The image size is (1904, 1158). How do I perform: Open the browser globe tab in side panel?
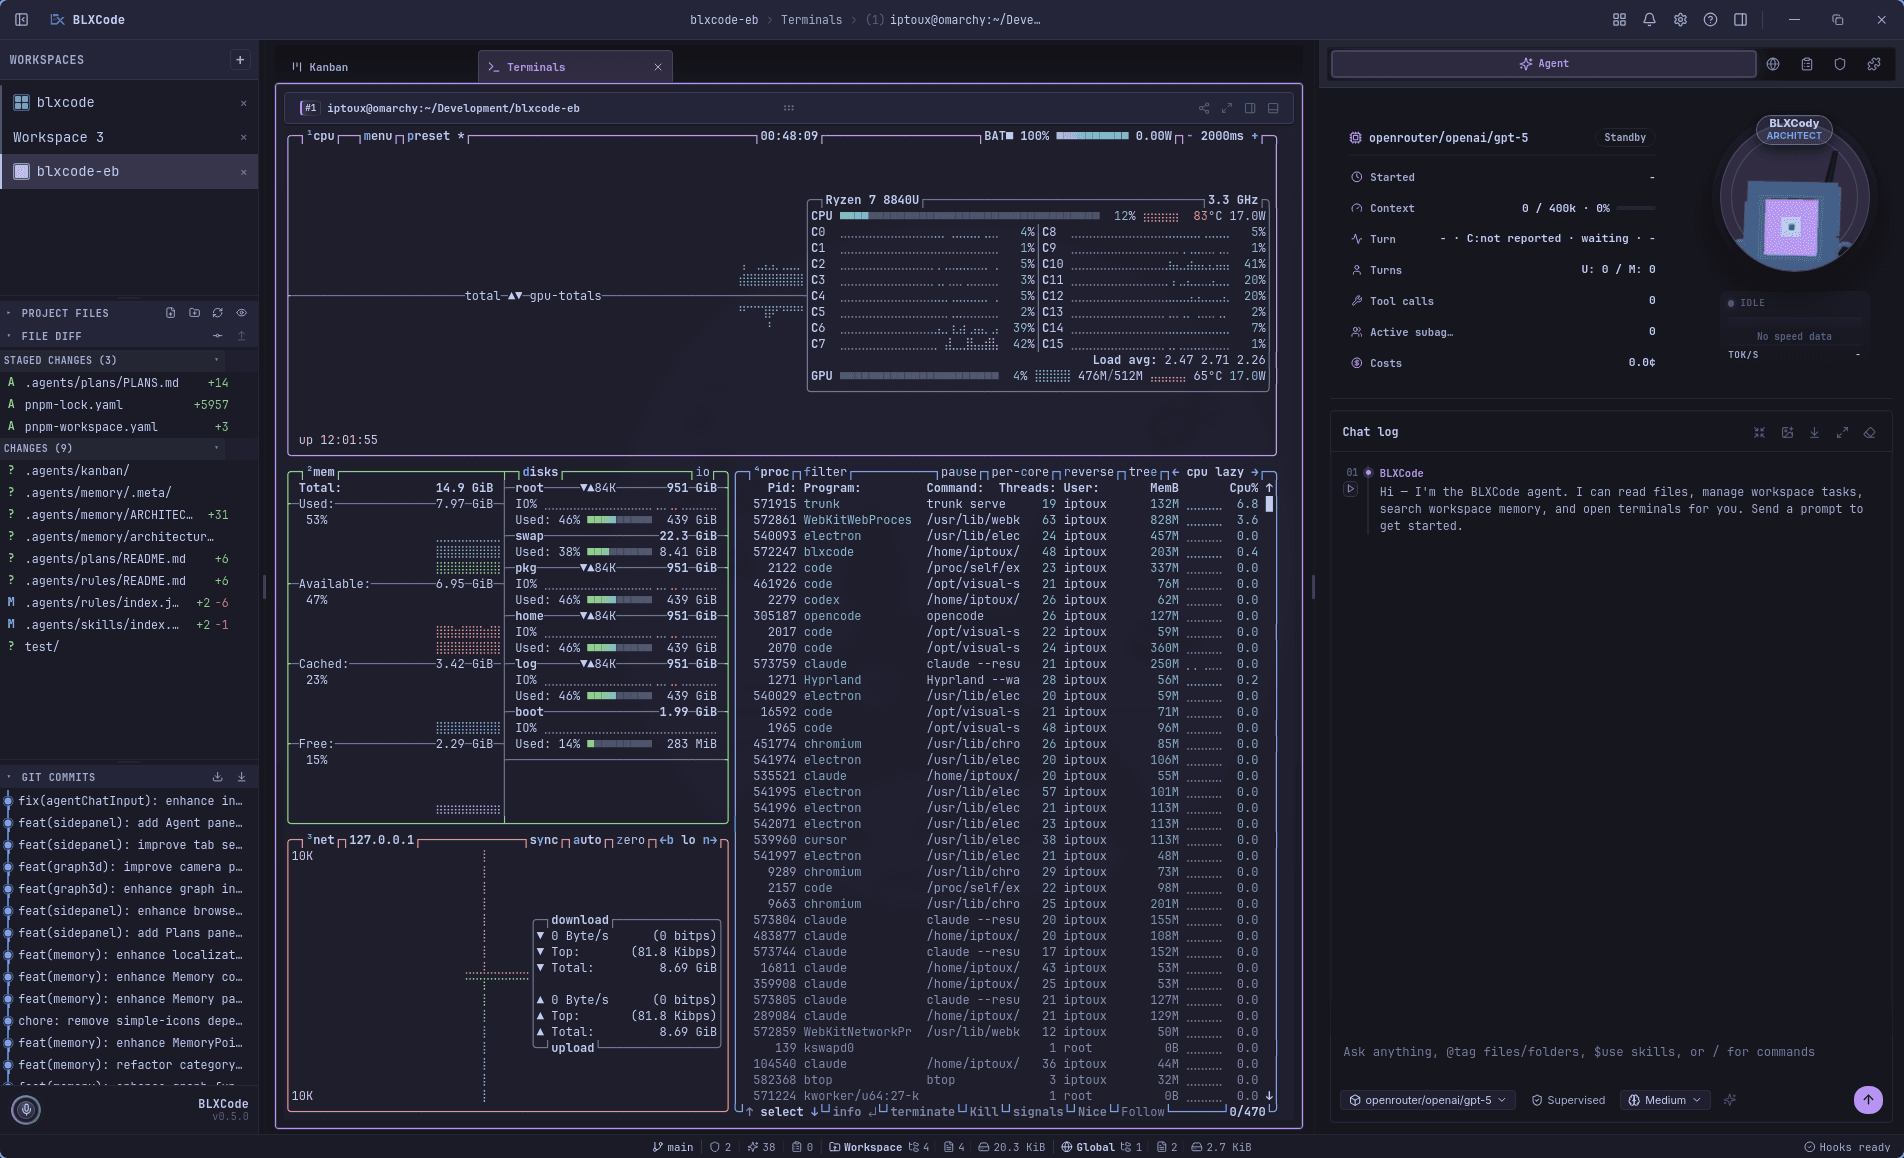coord(1773,64)
